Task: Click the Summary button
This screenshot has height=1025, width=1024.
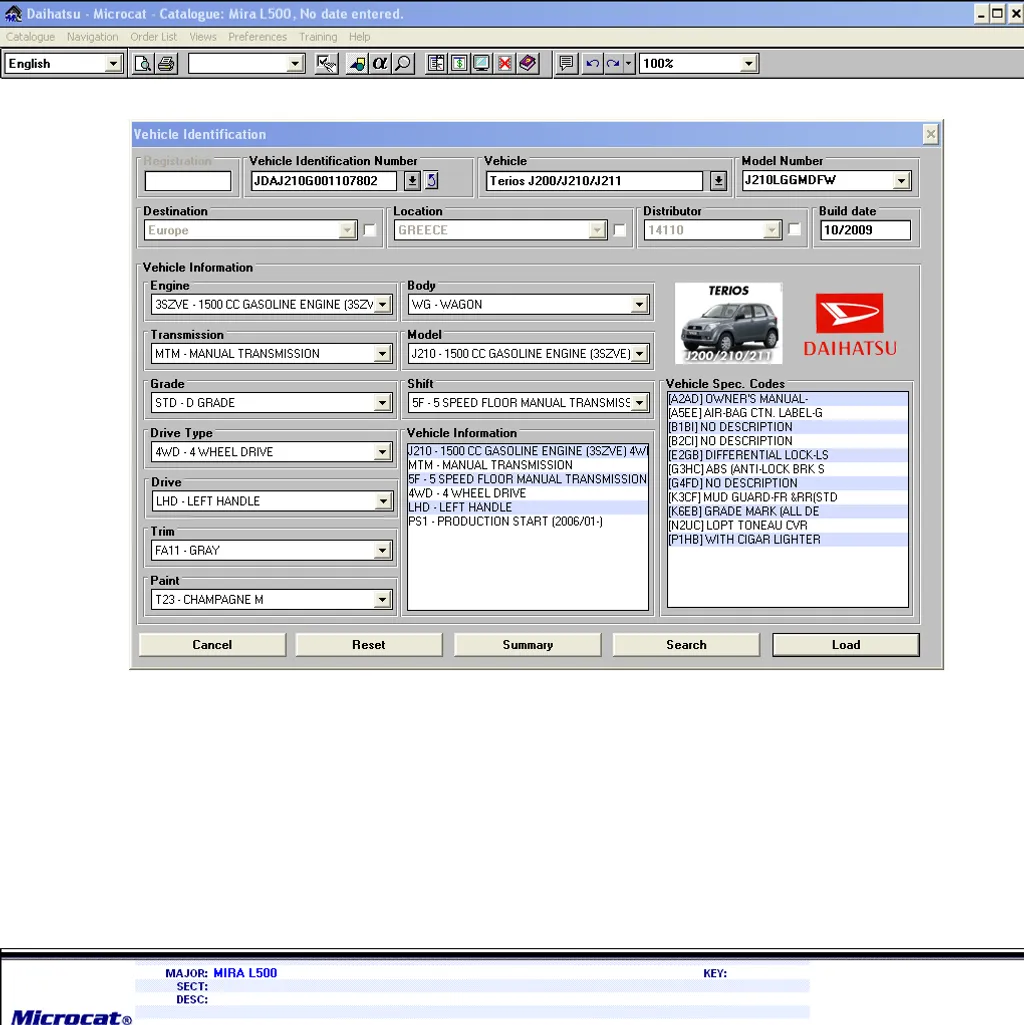Action: coord(528,645)
